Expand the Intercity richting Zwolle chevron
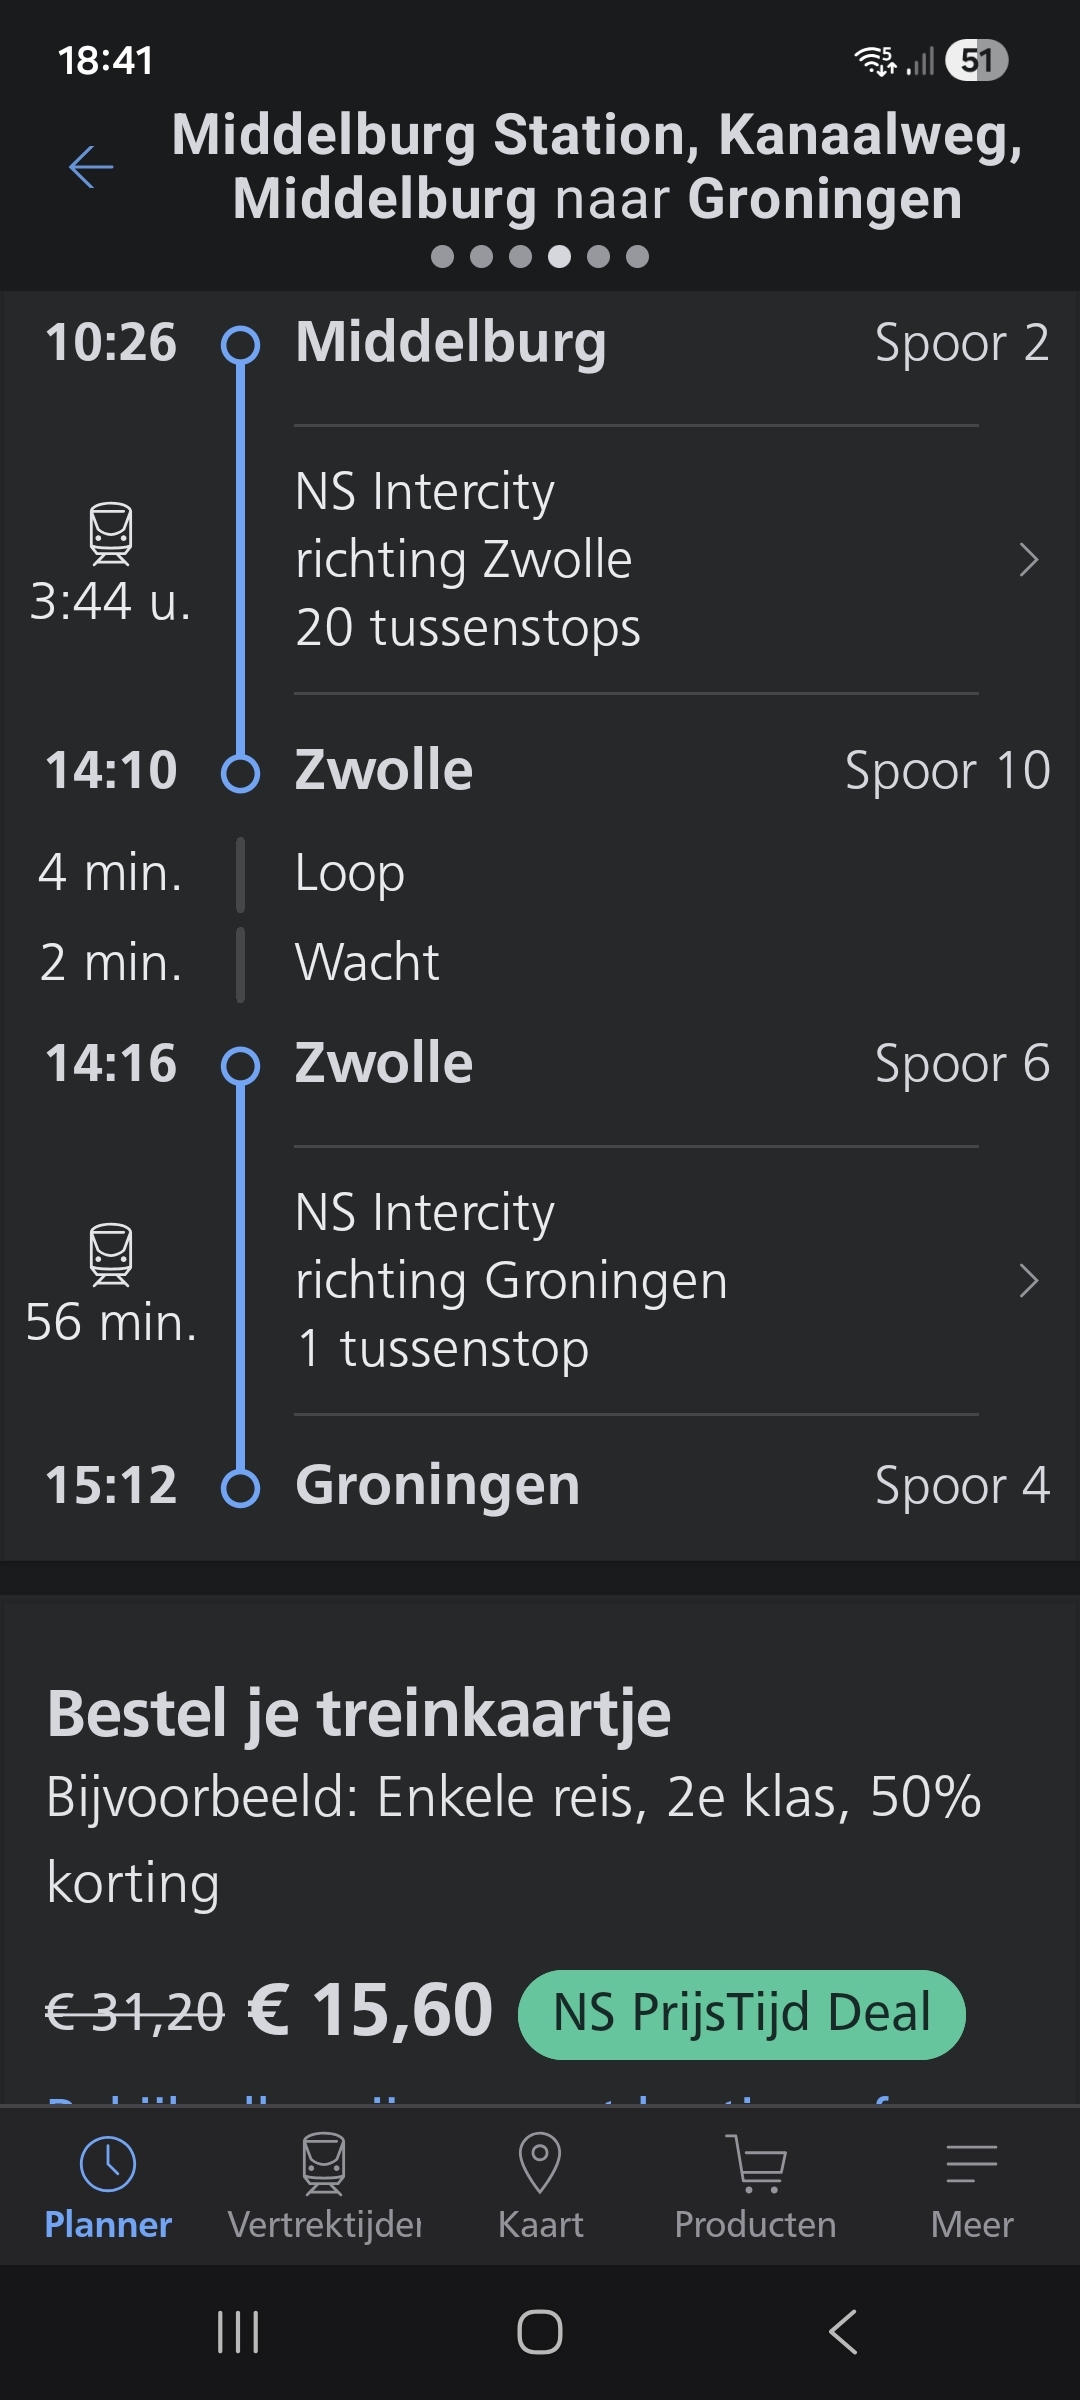Image resolution: width=1080 pixels, height=2400 pixels. click(x=1028, y=560)
